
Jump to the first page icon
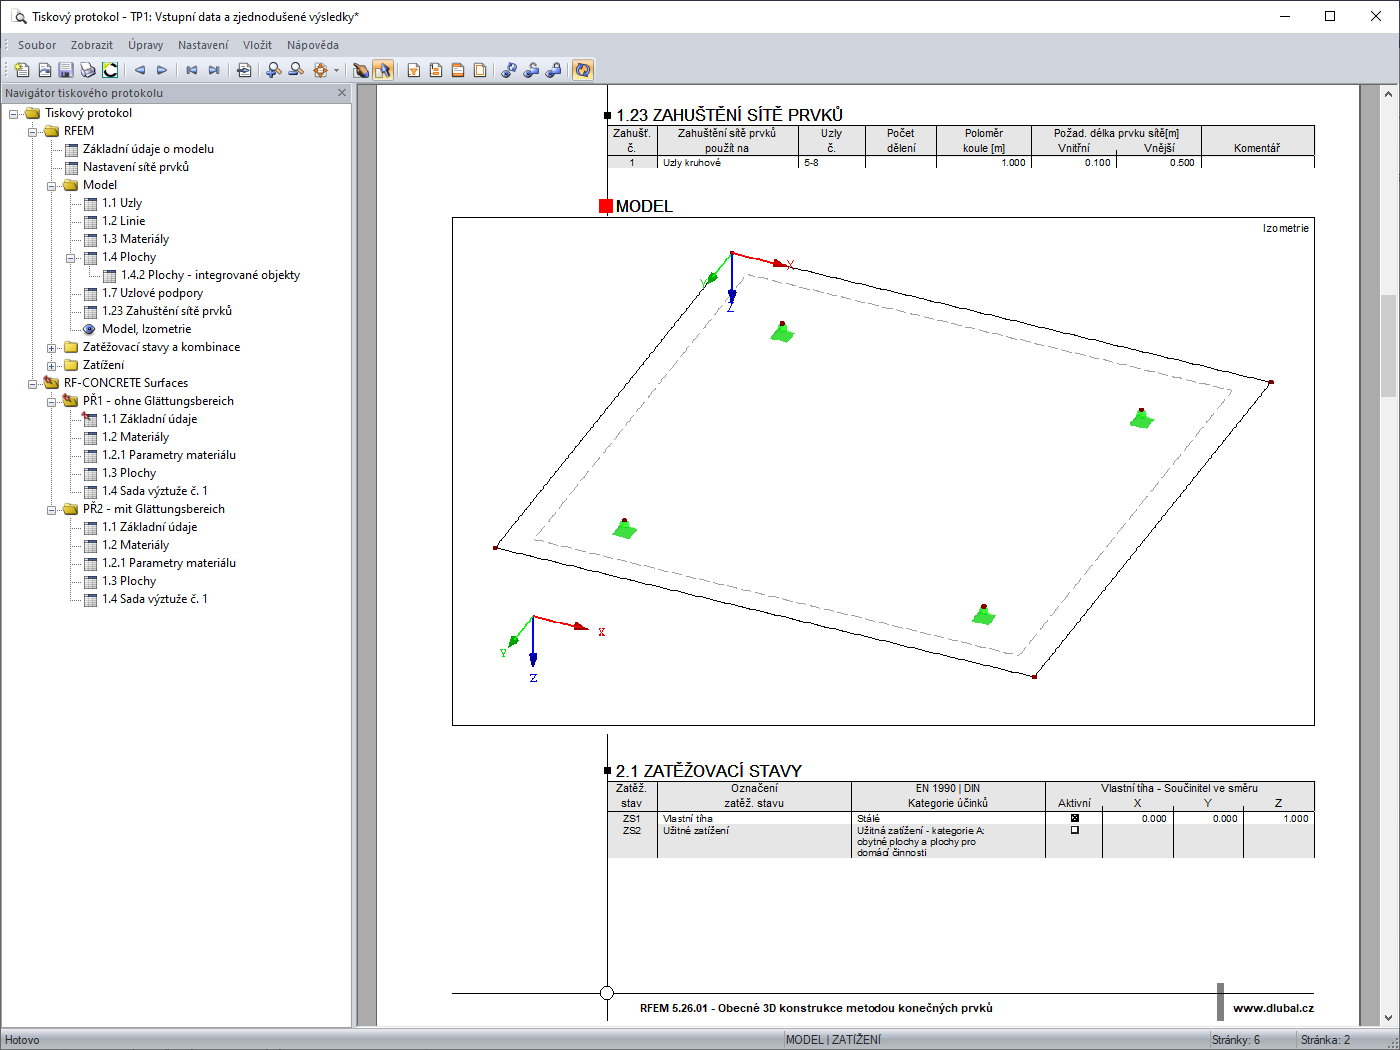192,70
